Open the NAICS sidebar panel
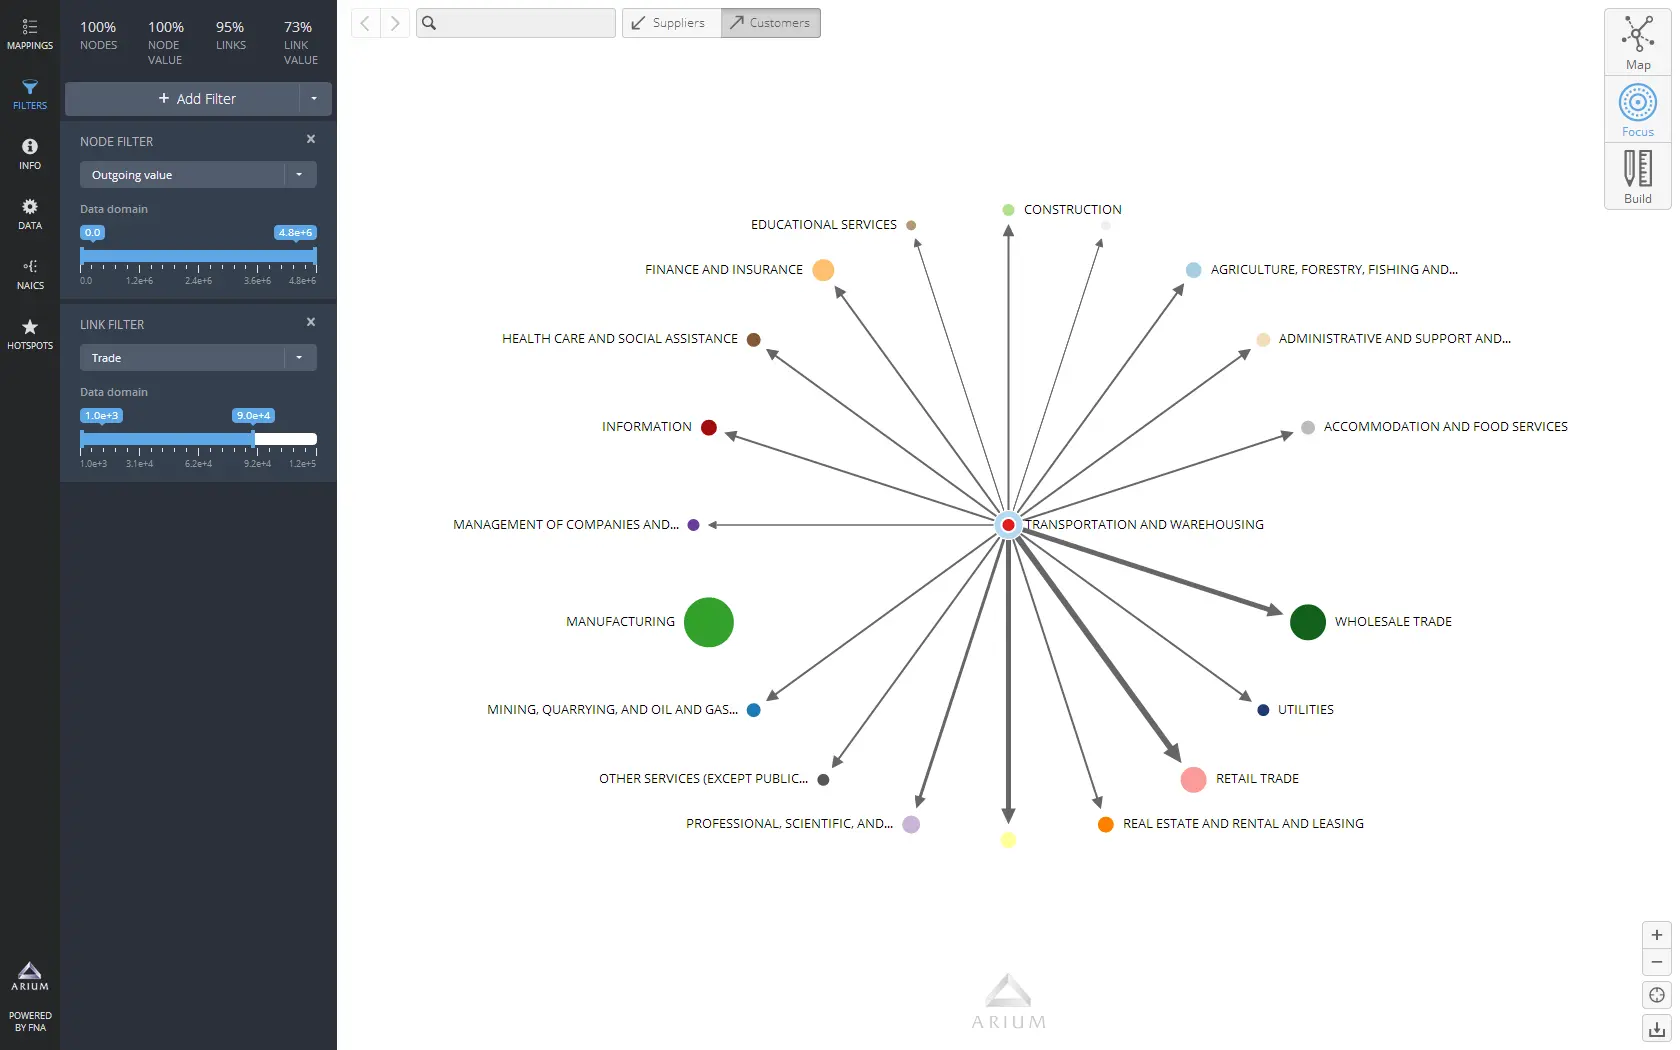Screen dimensions: 1680x1050 [x=30, y=274]
